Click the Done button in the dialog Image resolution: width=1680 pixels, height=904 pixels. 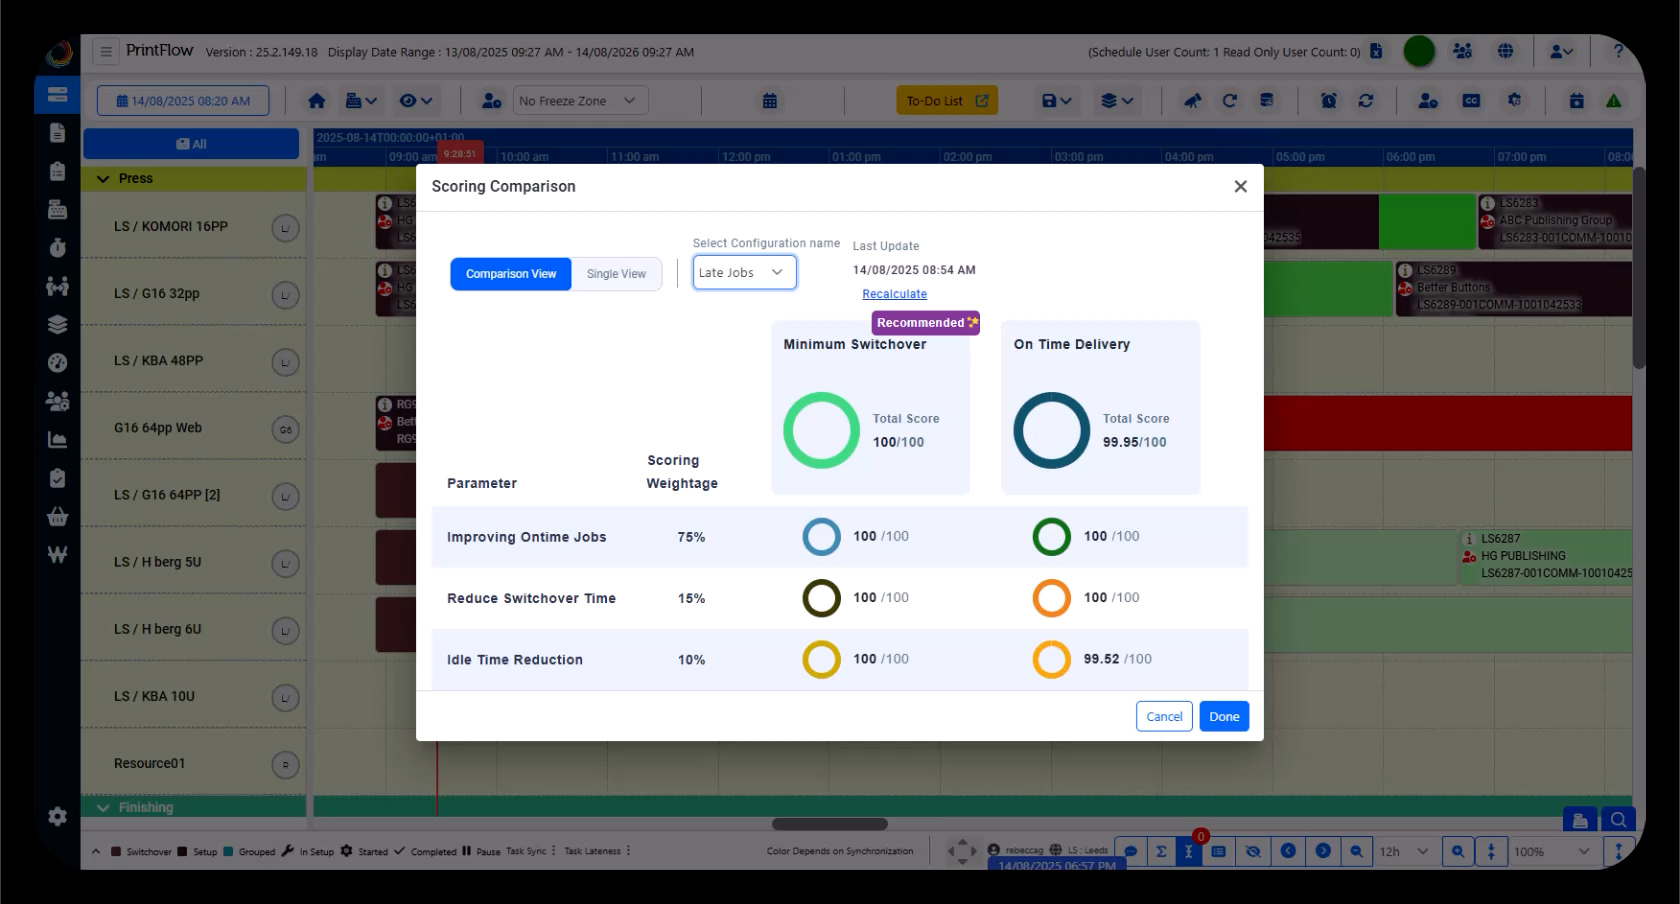[x=1224, y=716]
